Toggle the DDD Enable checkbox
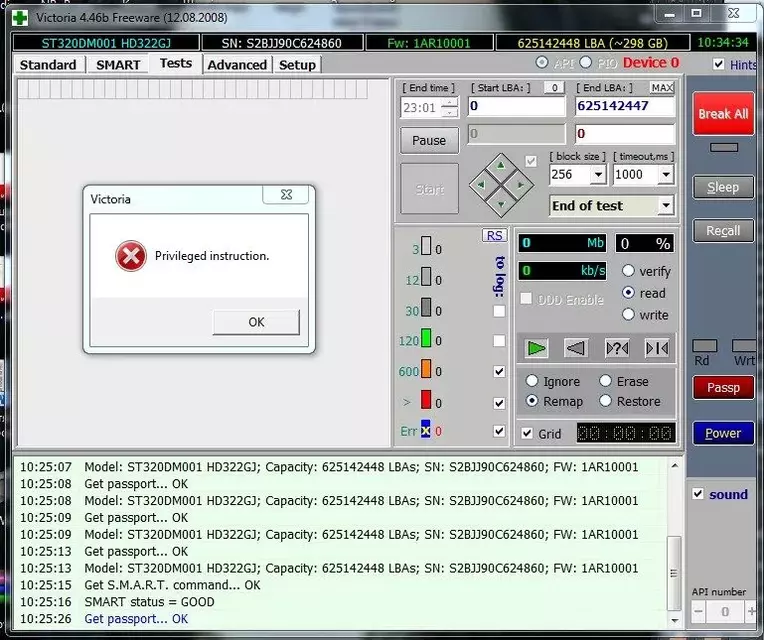764x640 pixels. (x=526, y=298)
